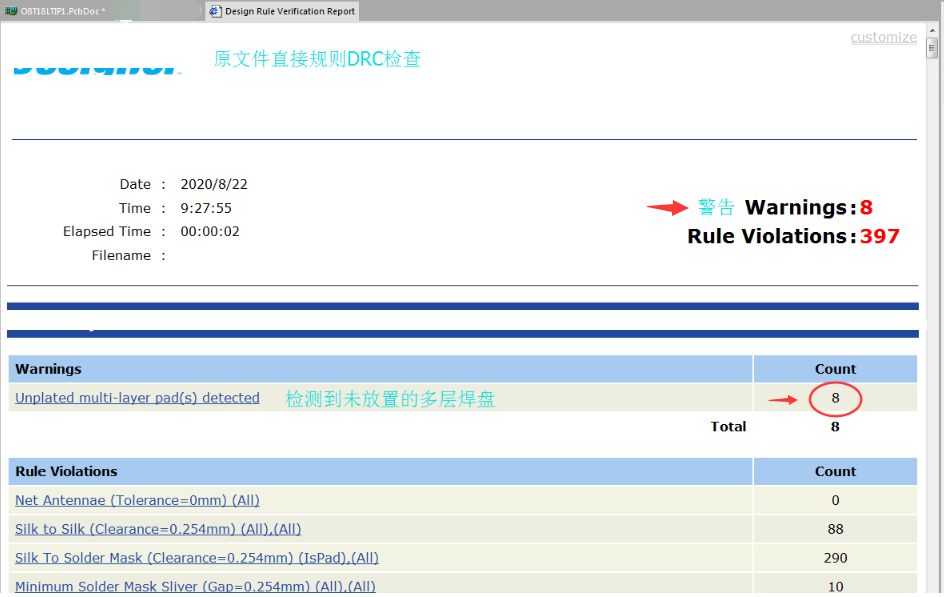944x597 pixels.
Task: Click the red-circled warning count 8
Action: (835, 398)
